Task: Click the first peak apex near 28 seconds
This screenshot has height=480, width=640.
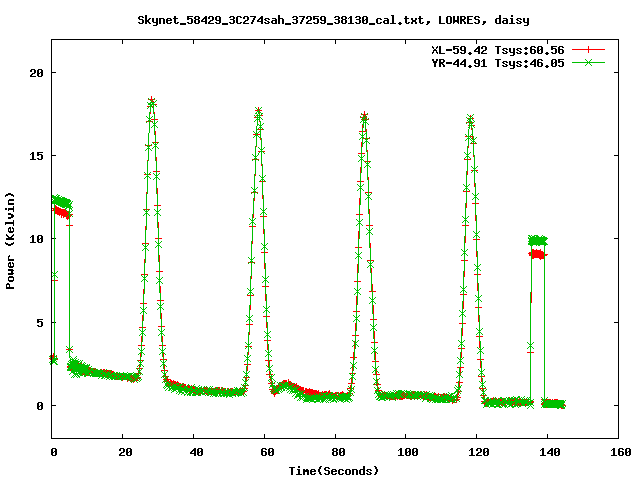Action: tap(152, 100)
